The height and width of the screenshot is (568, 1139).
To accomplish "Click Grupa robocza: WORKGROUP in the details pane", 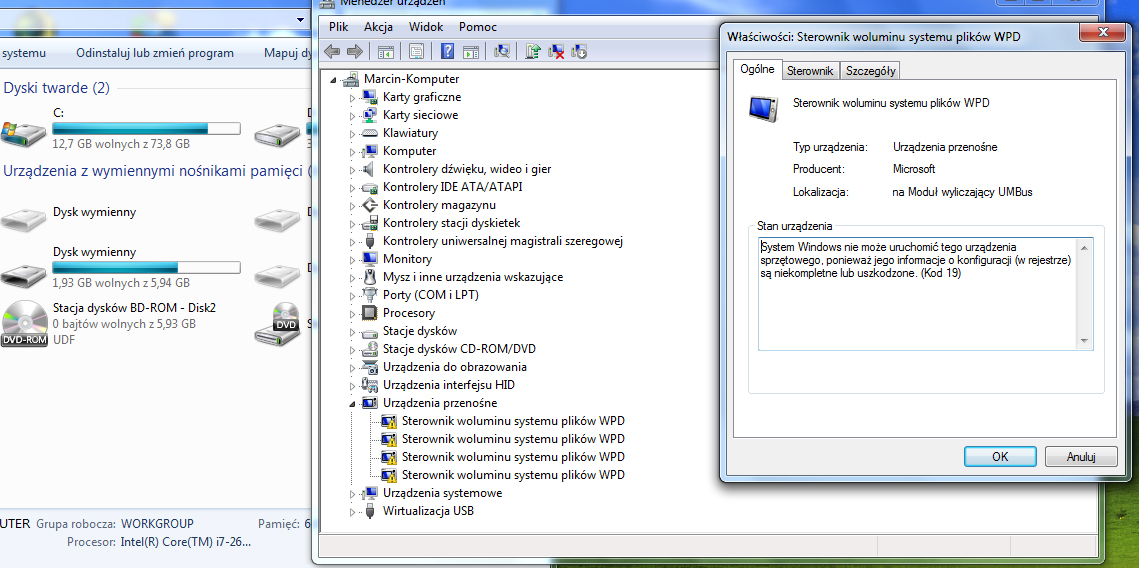I will click(115, 523).
